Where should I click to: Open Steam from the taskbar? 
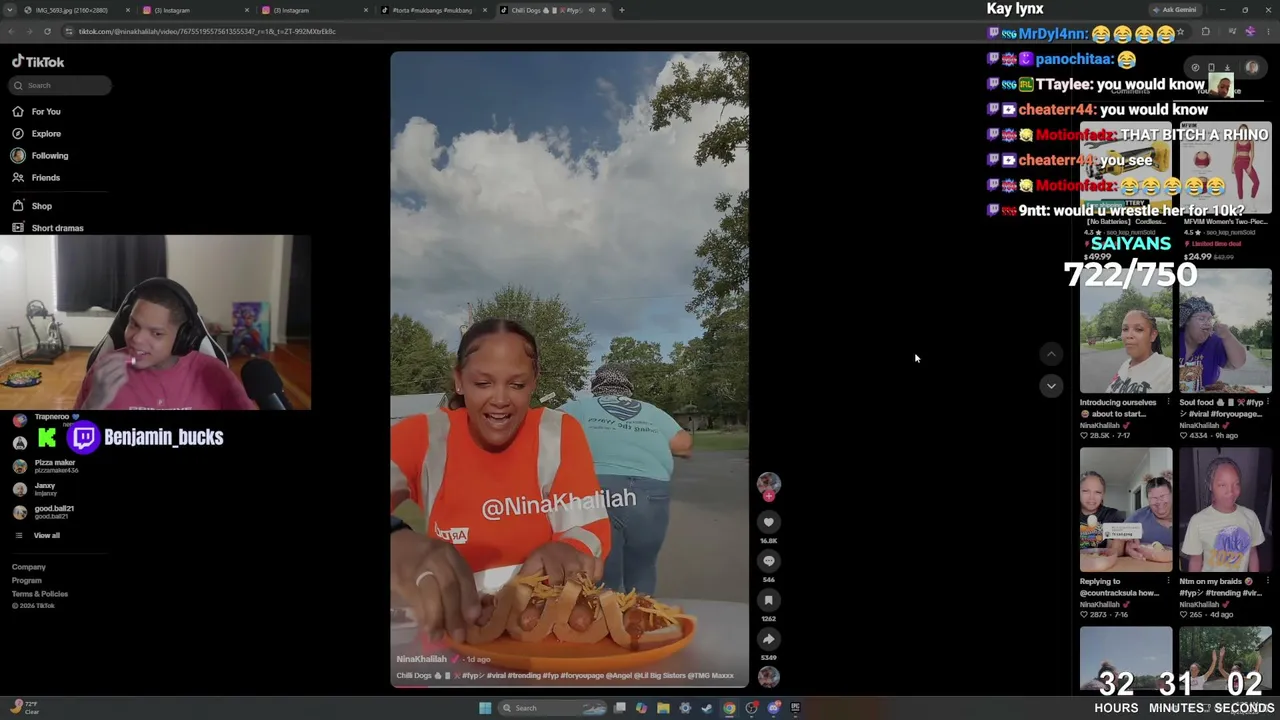707,708
